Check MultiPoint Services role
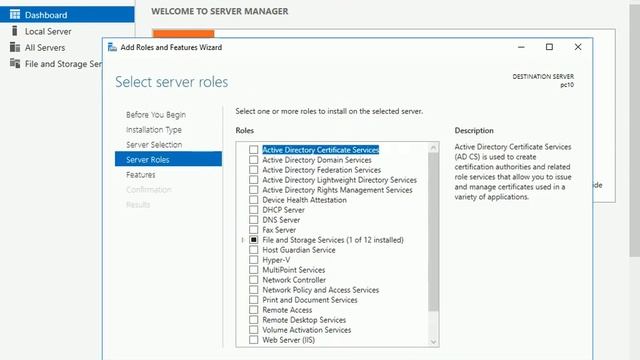The height and width of the screenshot is (360, 640). tap(253, 270)
